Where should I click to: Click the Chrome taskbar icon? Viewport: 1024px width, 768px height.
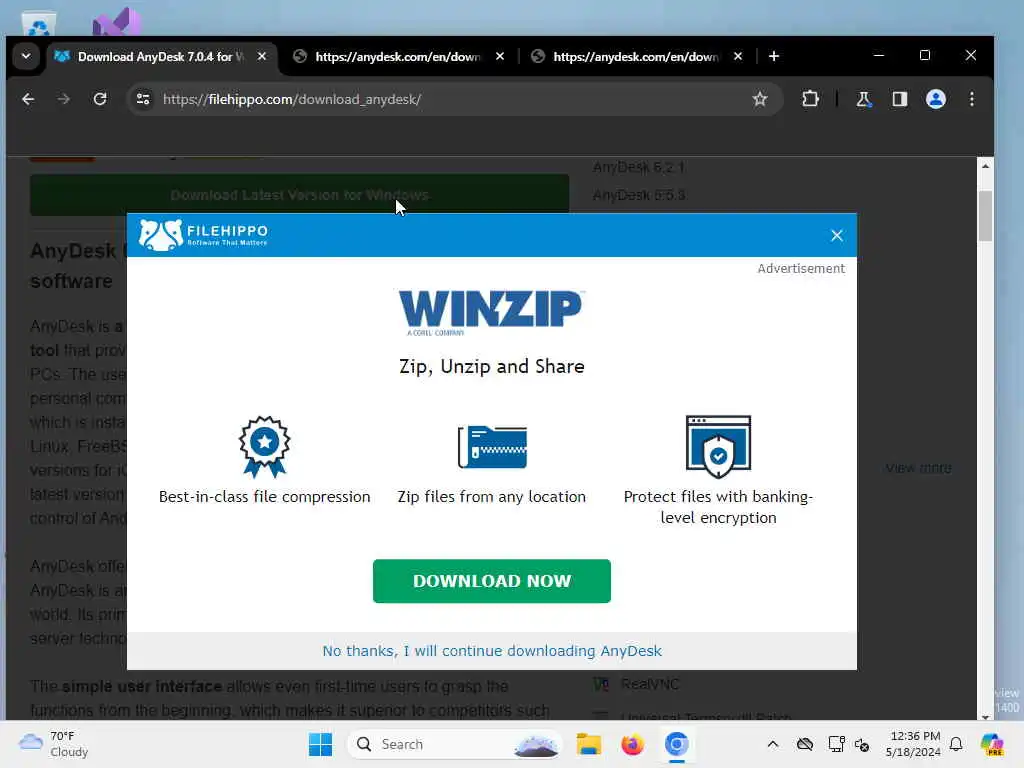coord(677,744)
